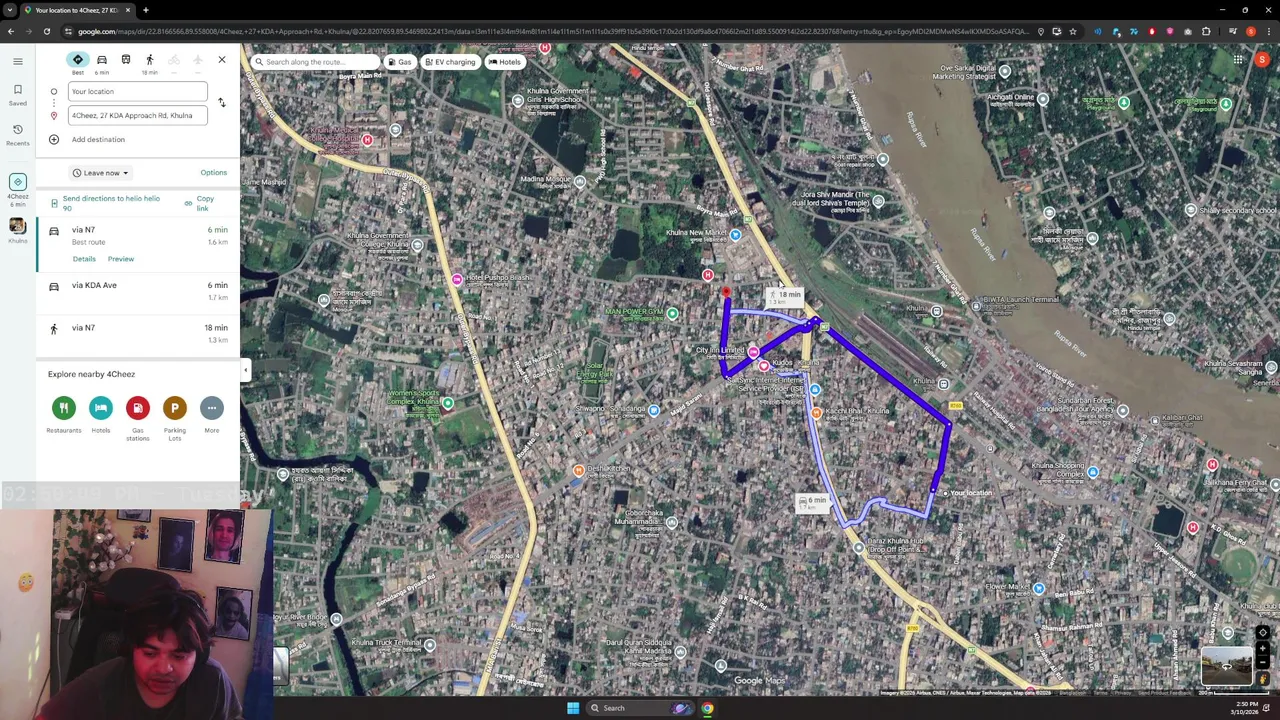Click the Khulna New Market map marker
Image resolution: width=1280 pixels, height=720 pixels.
(x=735, y=235)
